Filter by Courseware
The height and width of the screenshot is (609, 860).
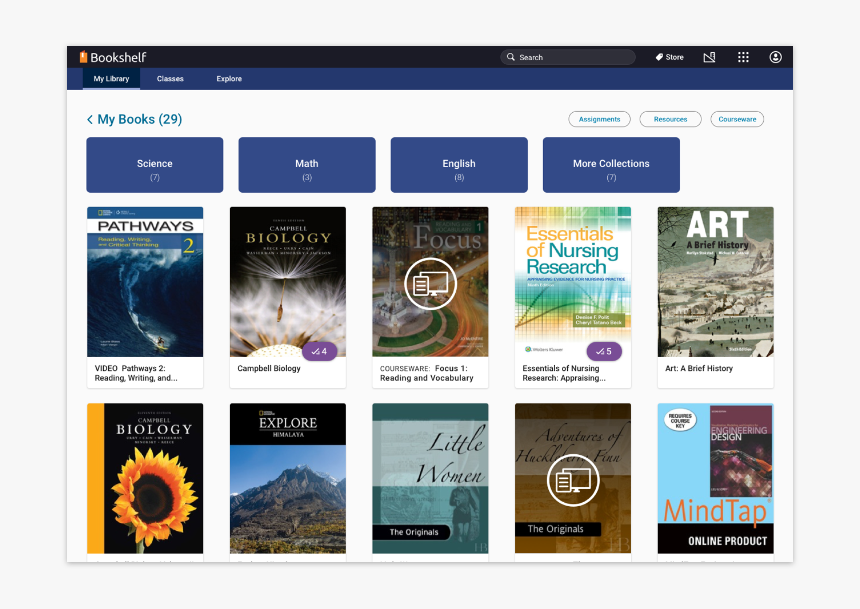[737, 119]
